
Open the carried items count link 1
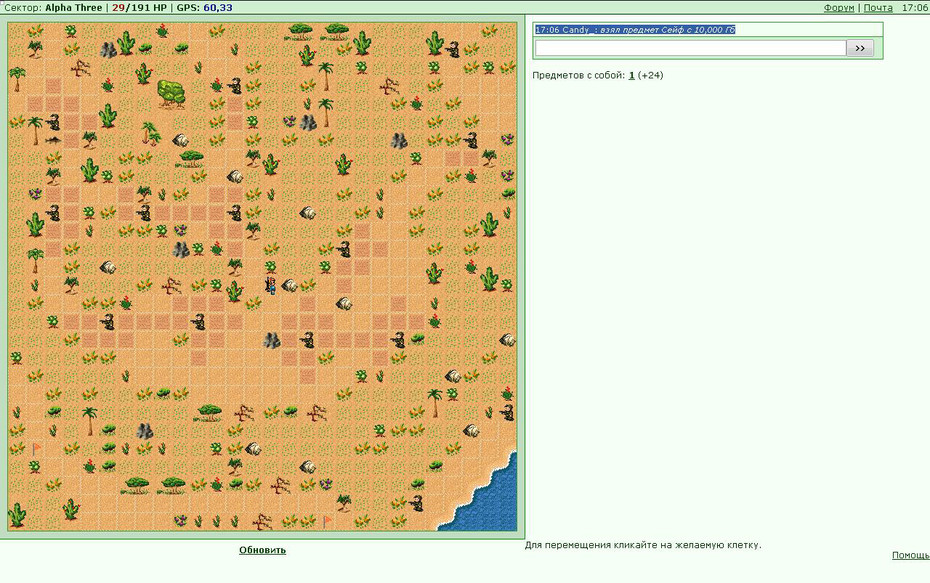[x=632, y=75]
